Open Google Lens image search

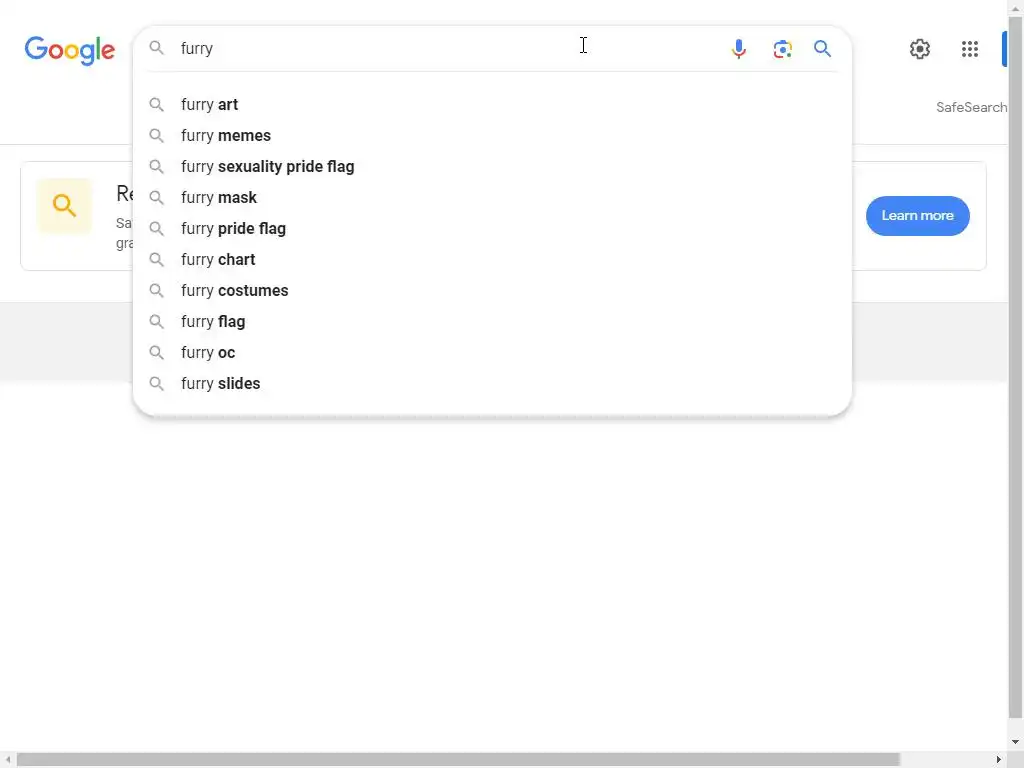(x=782, y=49)
